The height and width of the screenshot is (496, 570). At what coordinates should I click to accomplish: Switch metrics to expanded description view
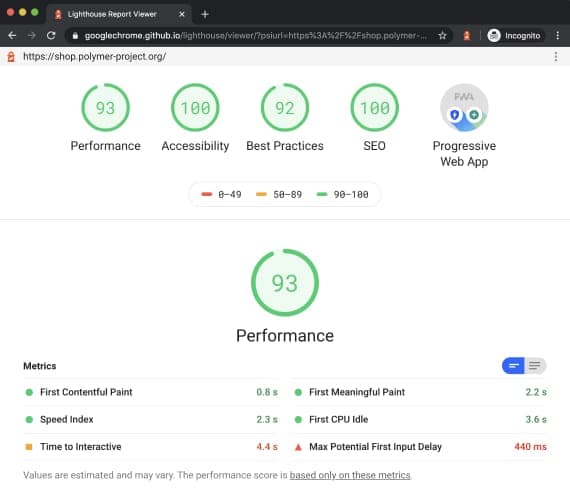coord(535,365)
